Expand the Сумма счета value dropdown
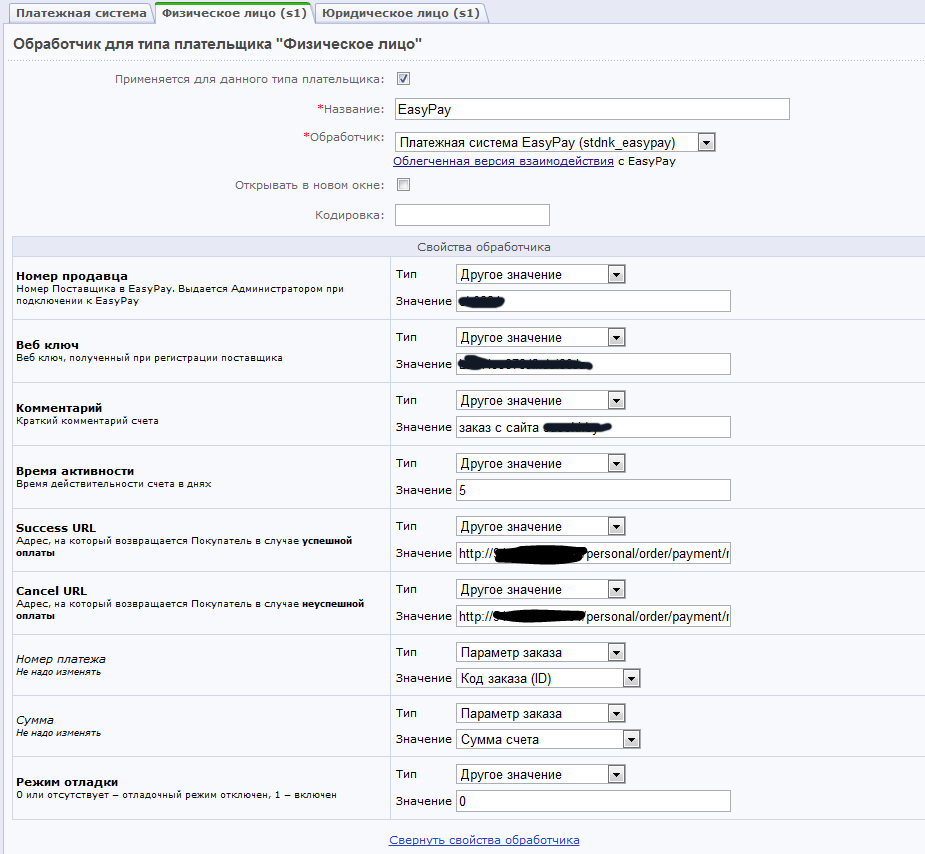This screenshot has width=925, height=854. pos(548,740)
